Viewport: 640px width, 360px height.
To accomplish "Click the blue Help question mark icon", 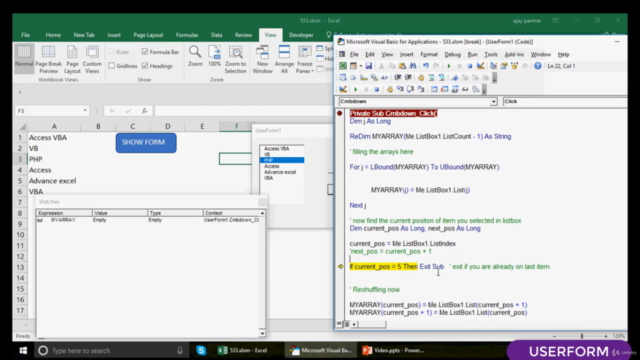I will click(538, 66).
